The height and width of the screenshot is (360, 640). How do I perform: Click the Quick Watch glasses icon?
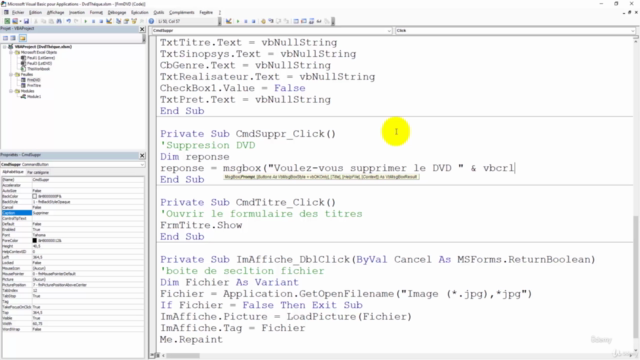(319, 21)
